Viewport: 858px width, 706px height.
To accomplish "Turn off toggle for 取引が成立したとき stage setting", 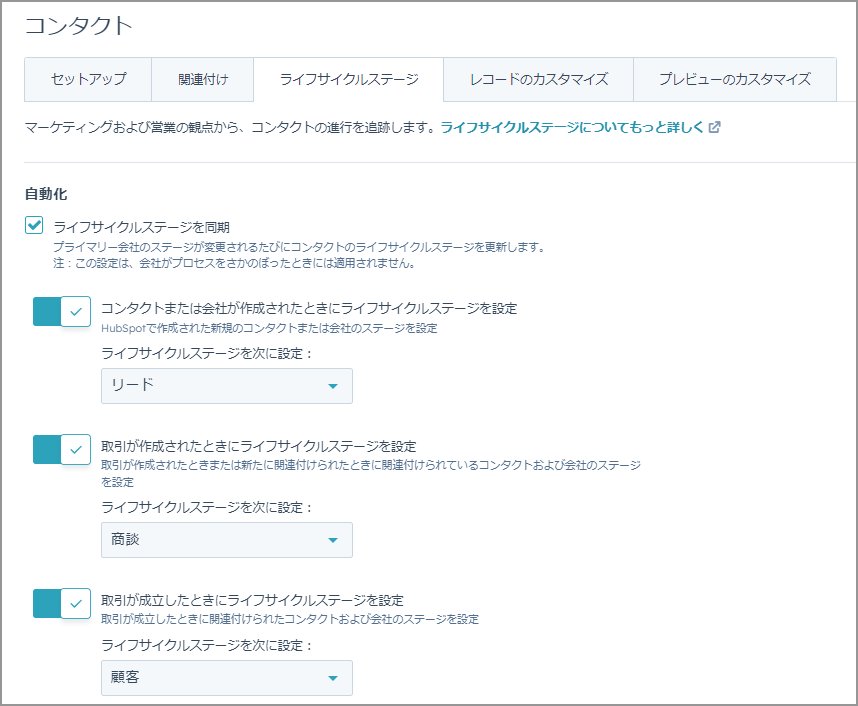I will (x=62, y=603).
